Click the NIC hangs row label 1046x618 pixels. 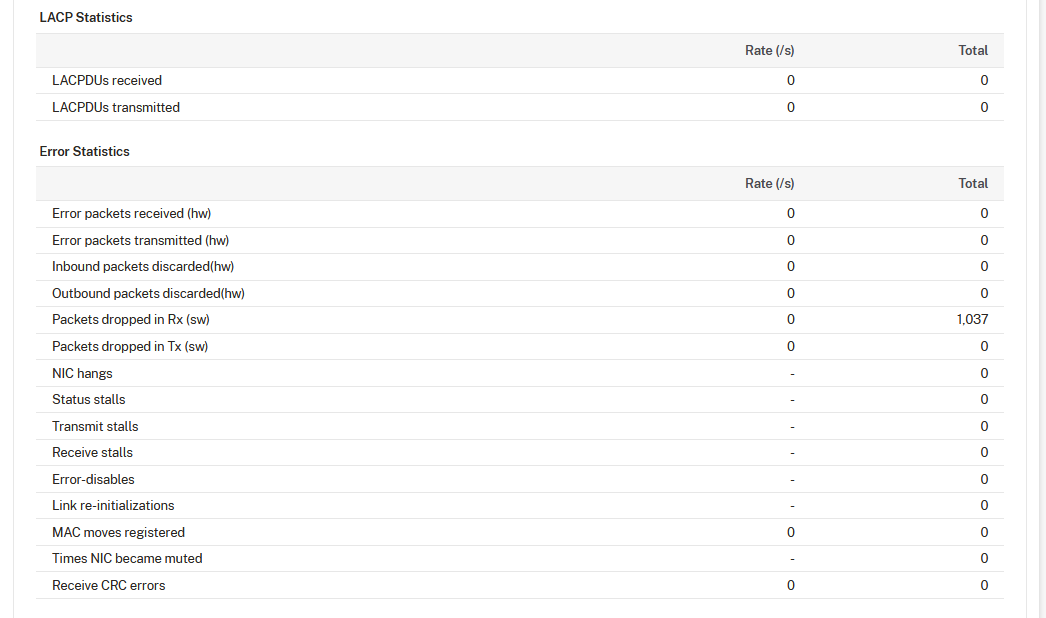pyautogui.click(x=82, y=374)
